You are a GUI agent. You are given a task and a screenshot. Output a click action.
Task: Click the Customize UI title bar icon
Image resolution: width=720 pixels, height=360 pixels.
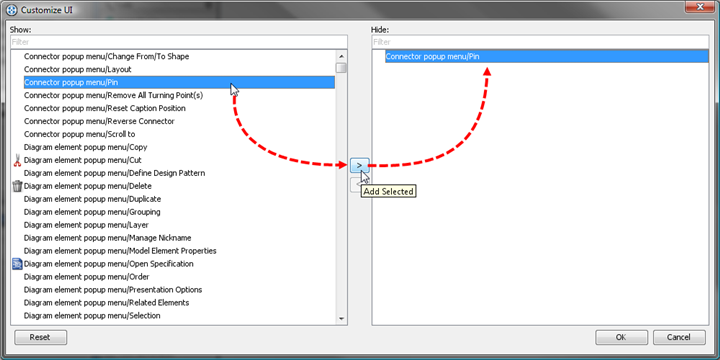click(12, 10)
